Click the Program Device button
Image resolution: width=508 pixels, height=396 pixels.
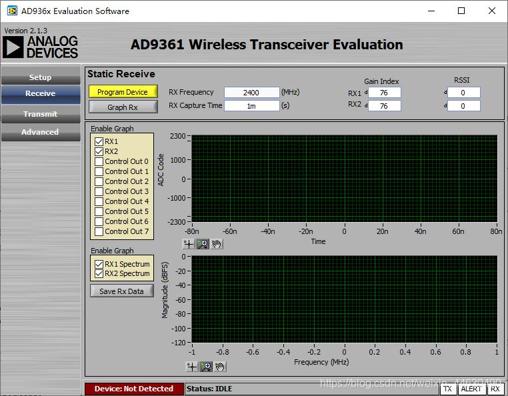click(123, 92)
